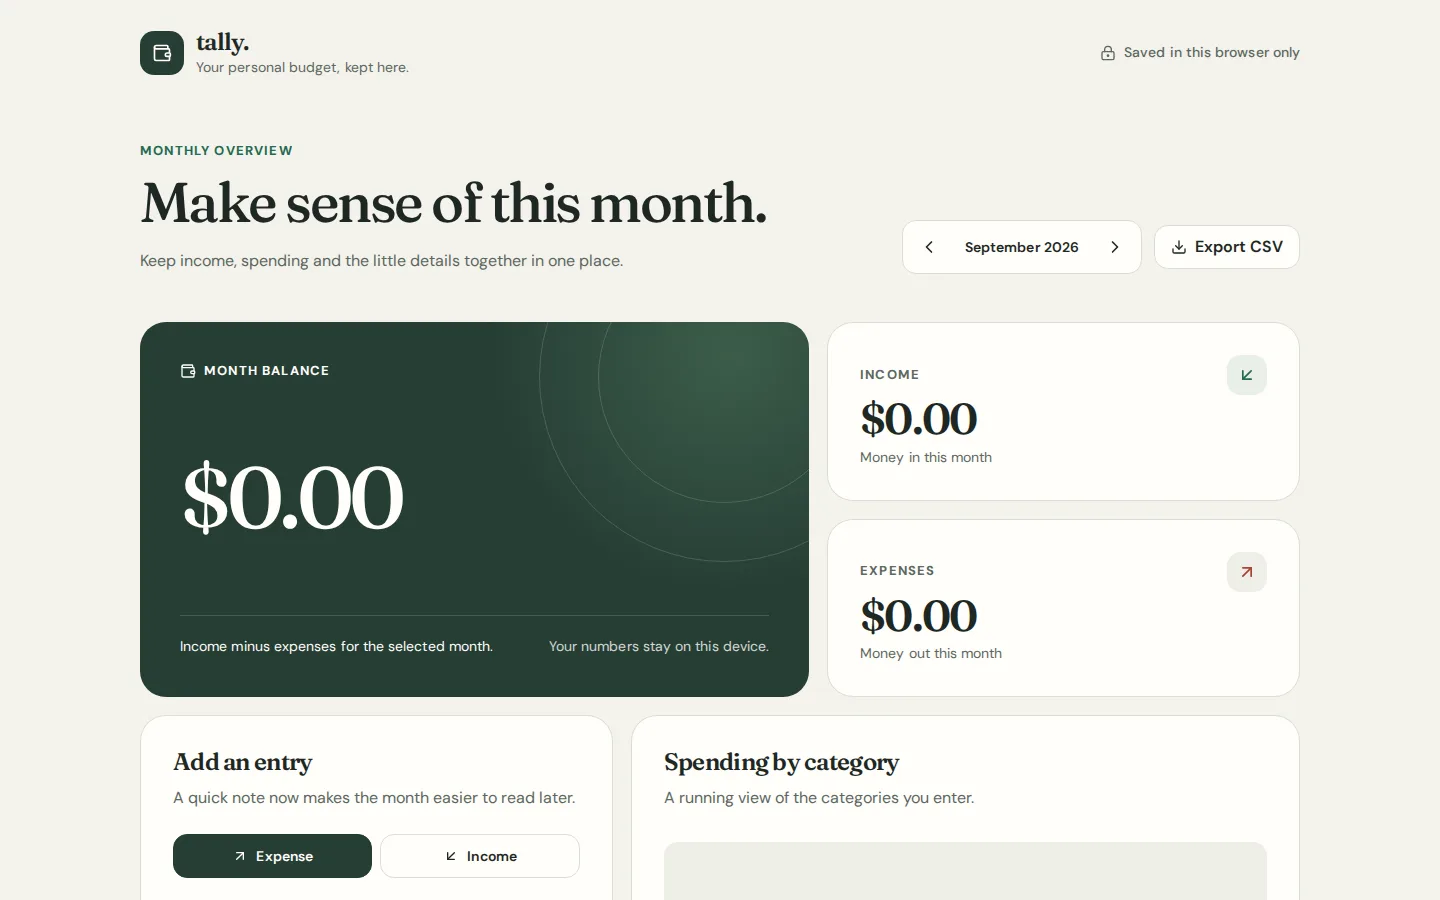Click the income down-left arrow icon
This screenshot has height=900, width=1440.
(1247, 375)
